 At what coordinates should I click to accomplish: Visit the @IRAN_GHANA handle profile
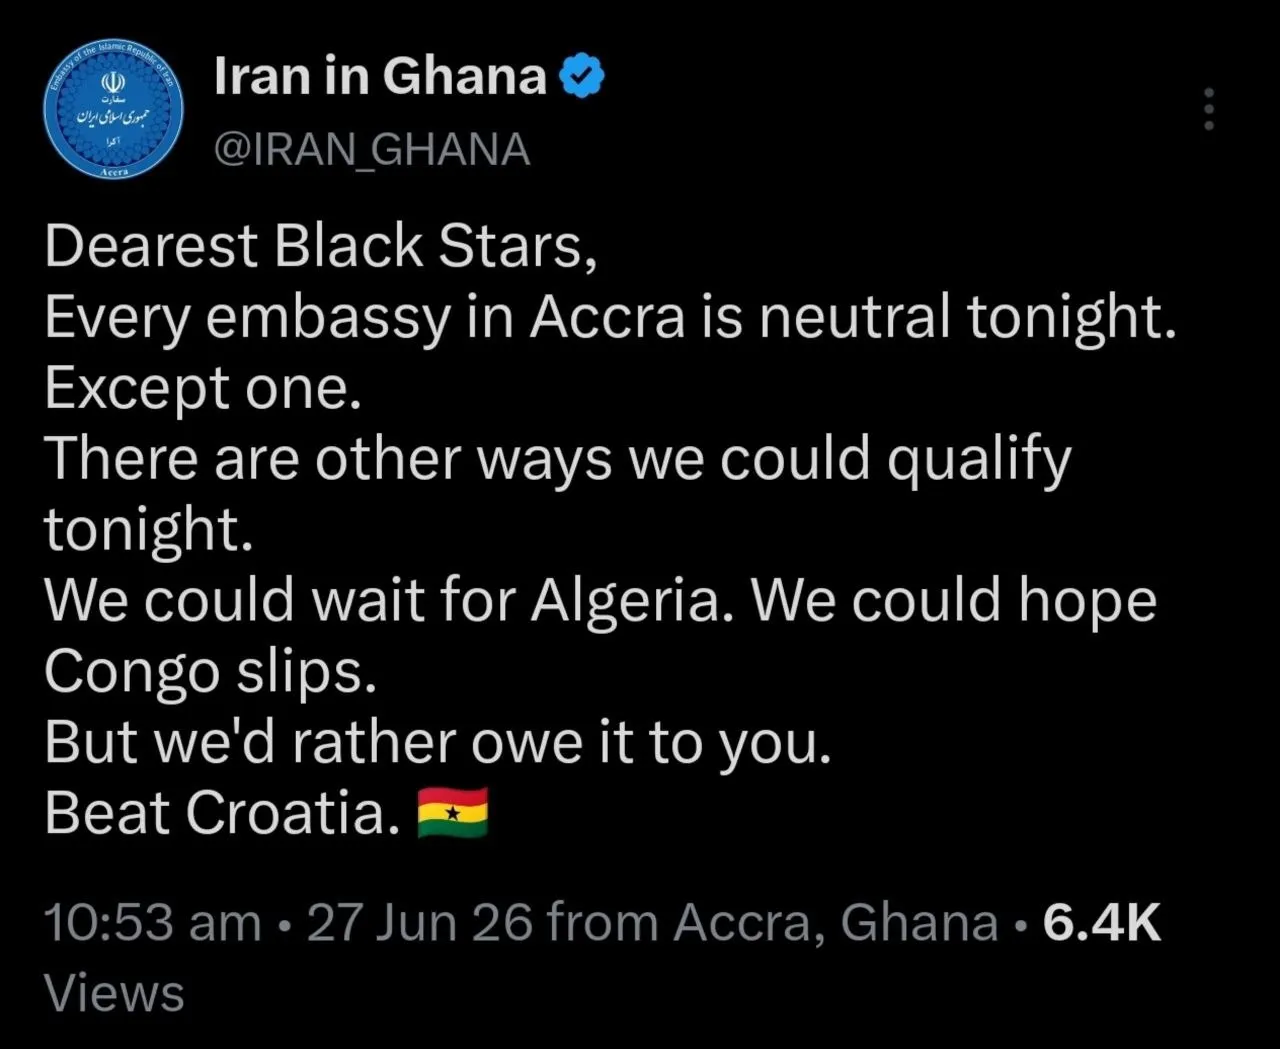[372, 150]
